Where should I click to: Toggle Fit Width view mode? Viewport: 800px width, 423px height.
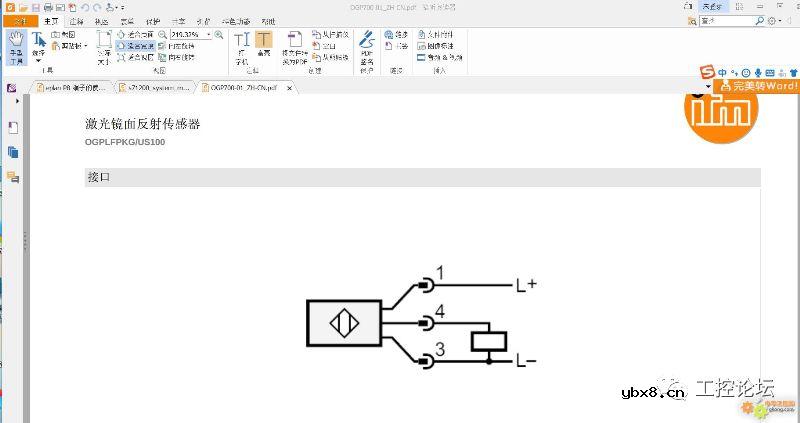point(135,45)
